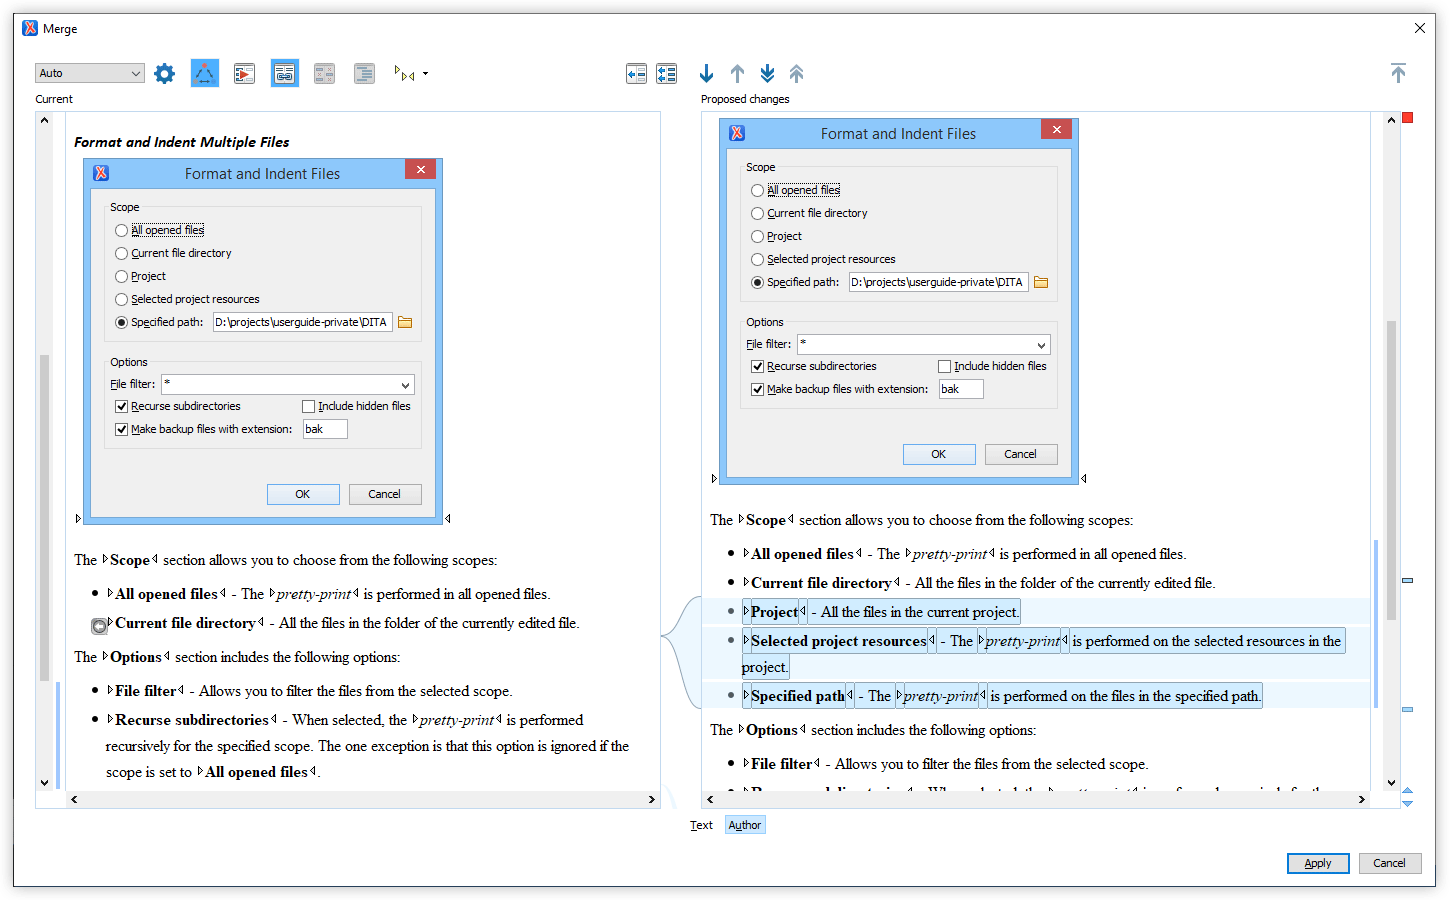Jump to previous change double-arrow
Viewport: 1450px width, 900px height.
[x=797, y=73]
